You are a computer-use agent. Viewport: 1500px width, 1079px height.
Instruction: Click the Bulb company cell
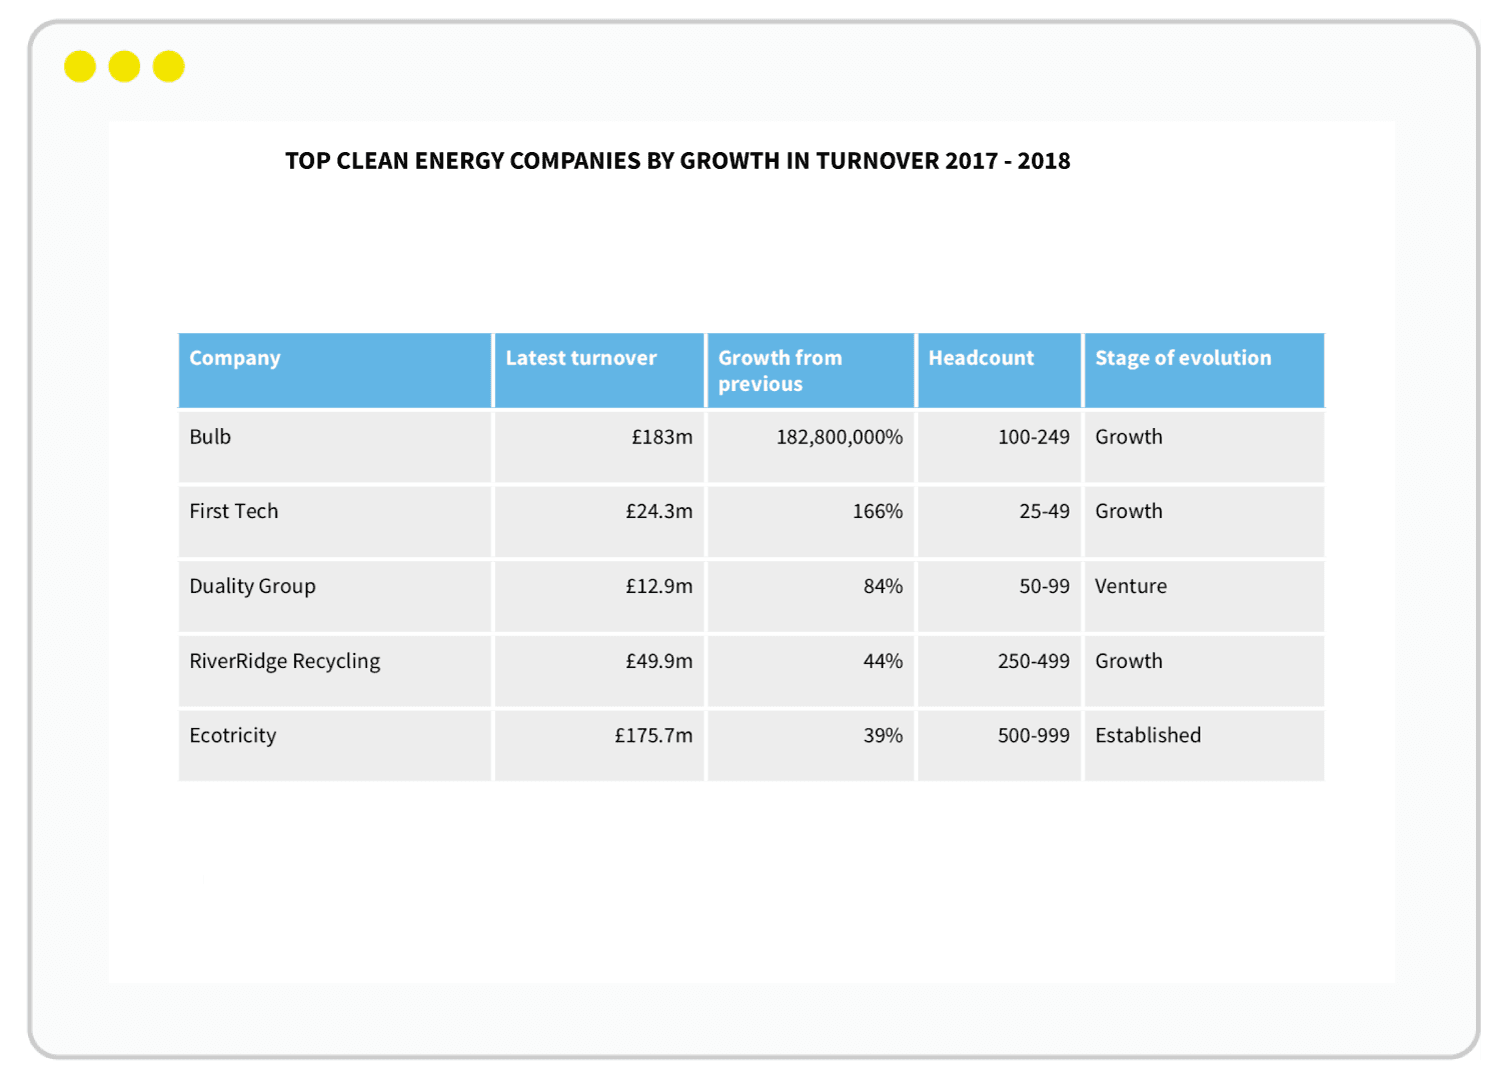(x=335, y=447)
